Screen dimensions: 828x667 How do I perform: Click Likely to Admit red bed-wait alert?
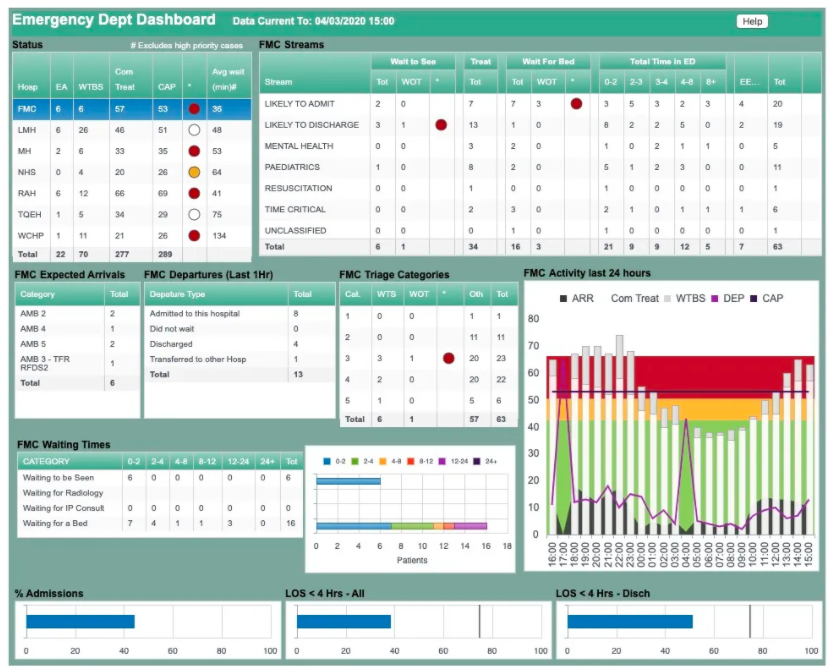pyautogui.click(x=576, y=104)
